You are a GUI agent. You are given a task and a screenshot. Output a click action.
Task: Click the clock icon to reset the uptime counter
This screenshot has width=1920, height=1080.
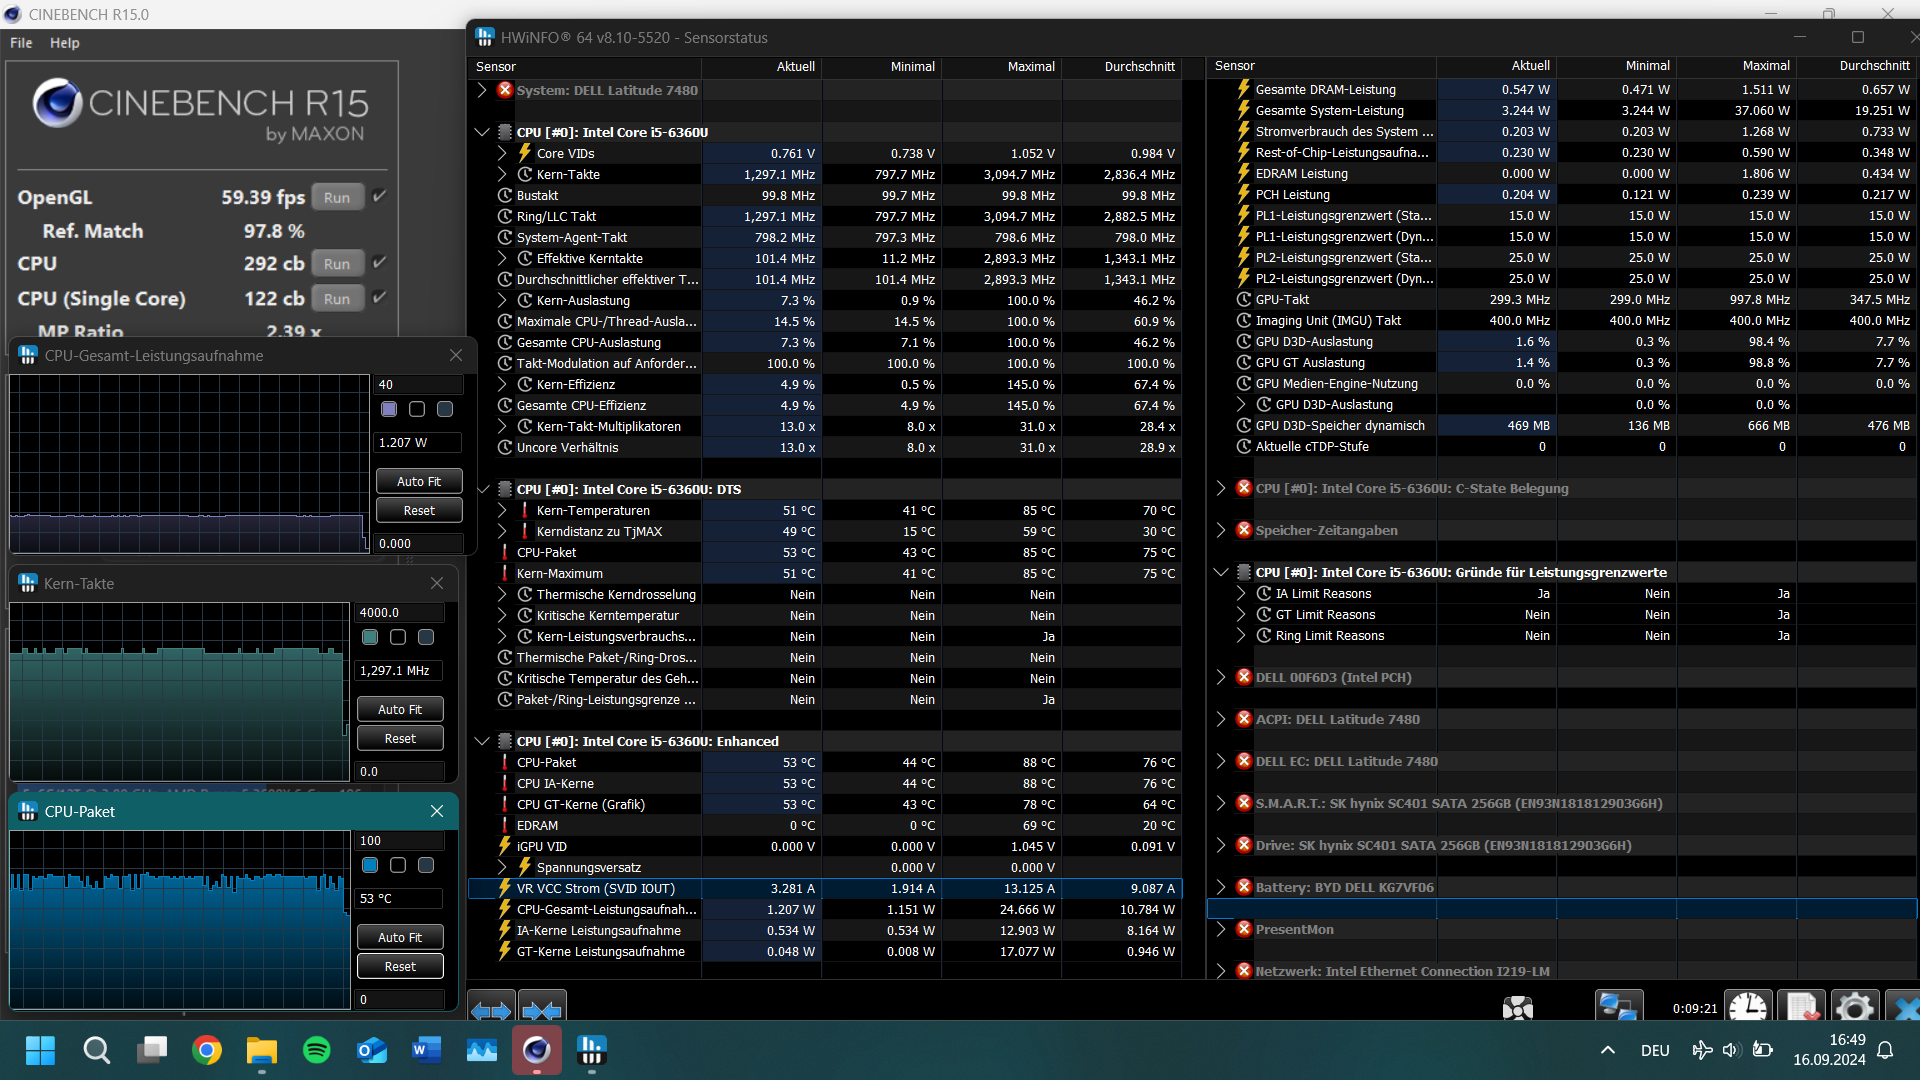pos(1748,1008)
